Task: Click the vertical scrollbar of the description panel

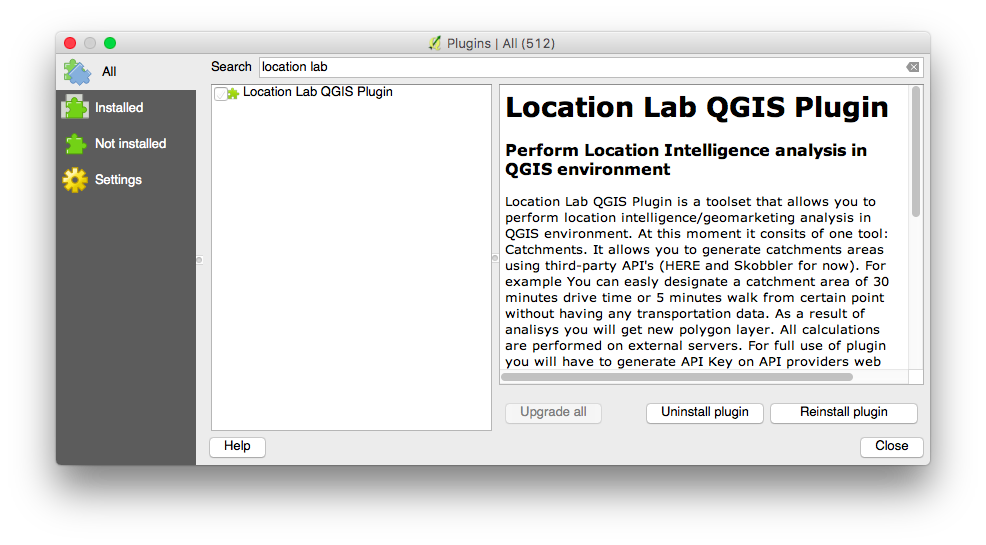Action: point(916,152)
